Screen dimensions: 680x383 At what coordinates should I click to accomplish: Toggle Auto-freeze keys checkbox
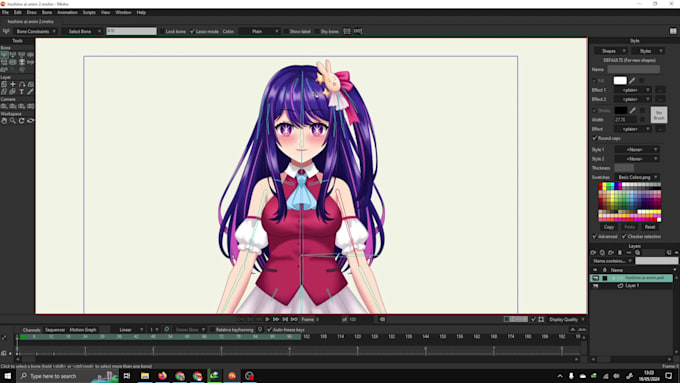coord(269,330)
